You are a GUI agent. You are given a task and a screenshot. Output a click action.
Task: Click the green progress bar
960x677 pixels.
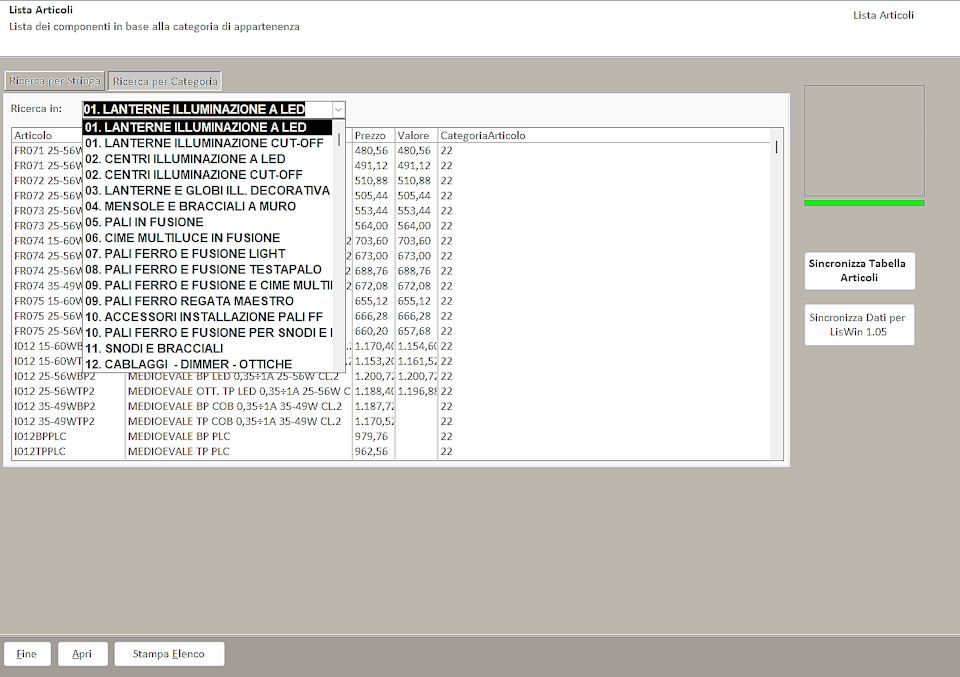[x=864, y=203]
